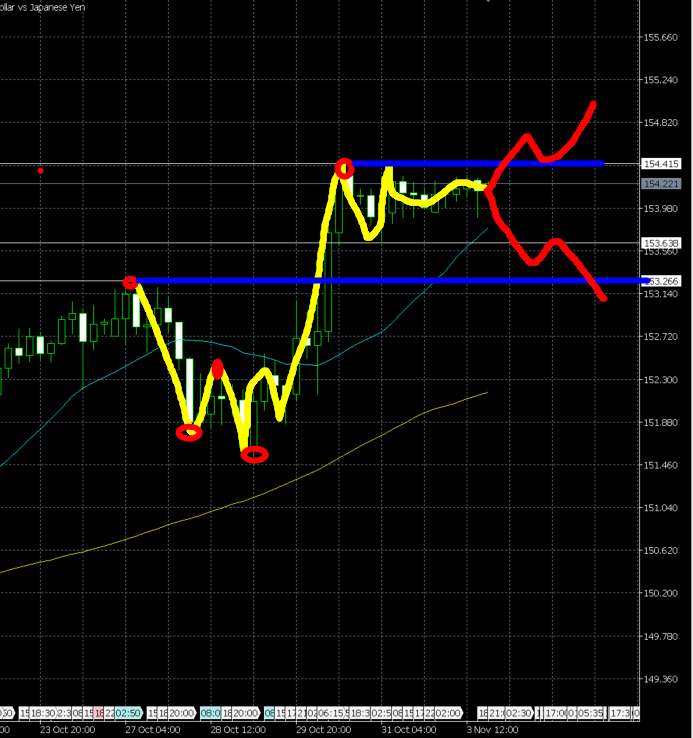Click the highlighted 02:50 time marker
Image resolution: width=693 pixels, height=738 pixels.
point(128,713)
